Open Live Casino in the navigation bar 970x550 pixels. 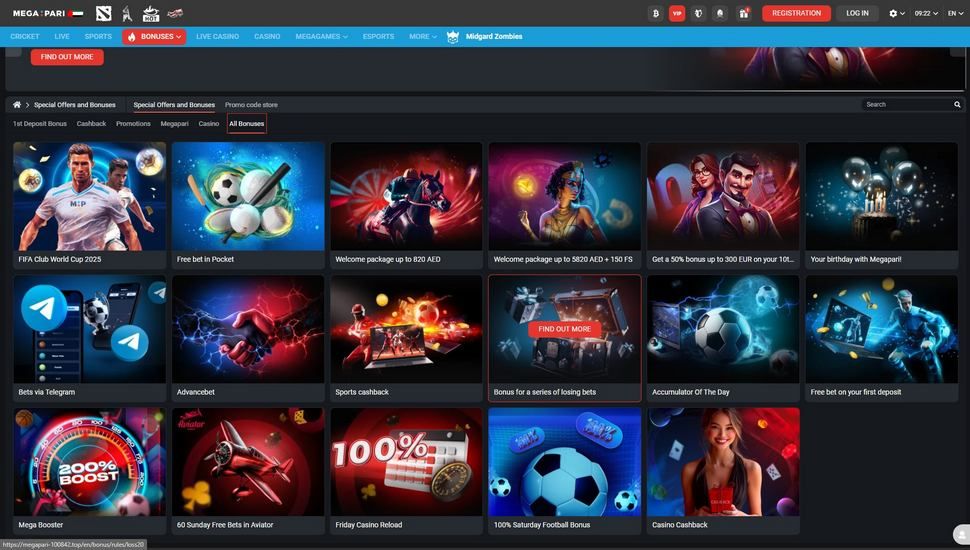[217, 37]
